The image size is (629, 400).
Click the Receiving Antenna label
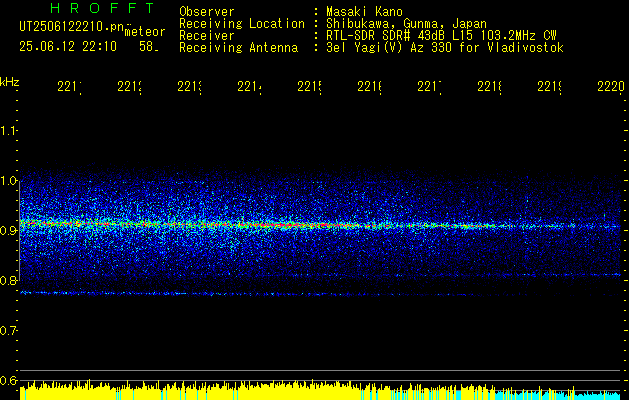(239, 48)
